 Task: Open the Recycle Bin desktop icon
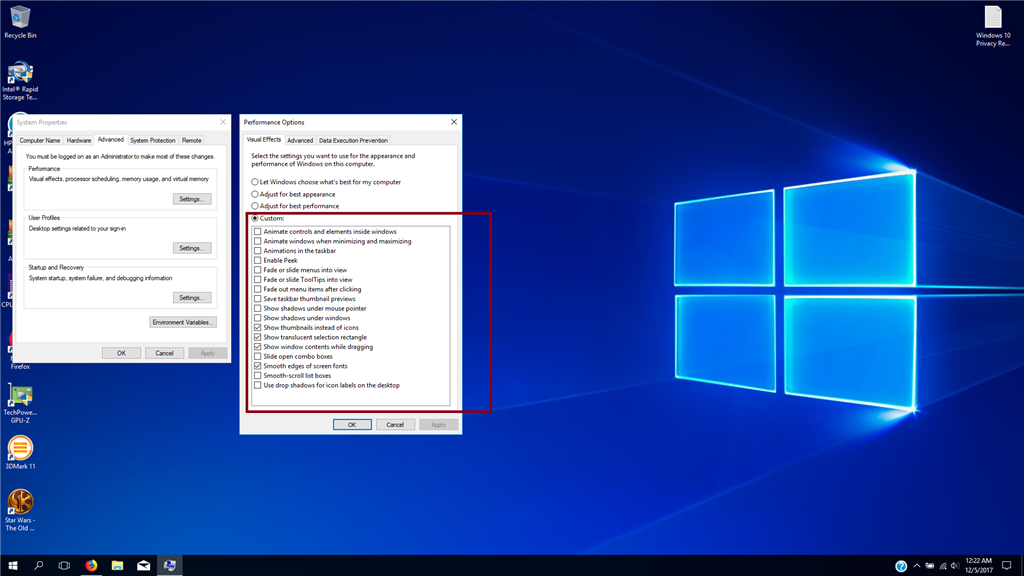[20, 22]
